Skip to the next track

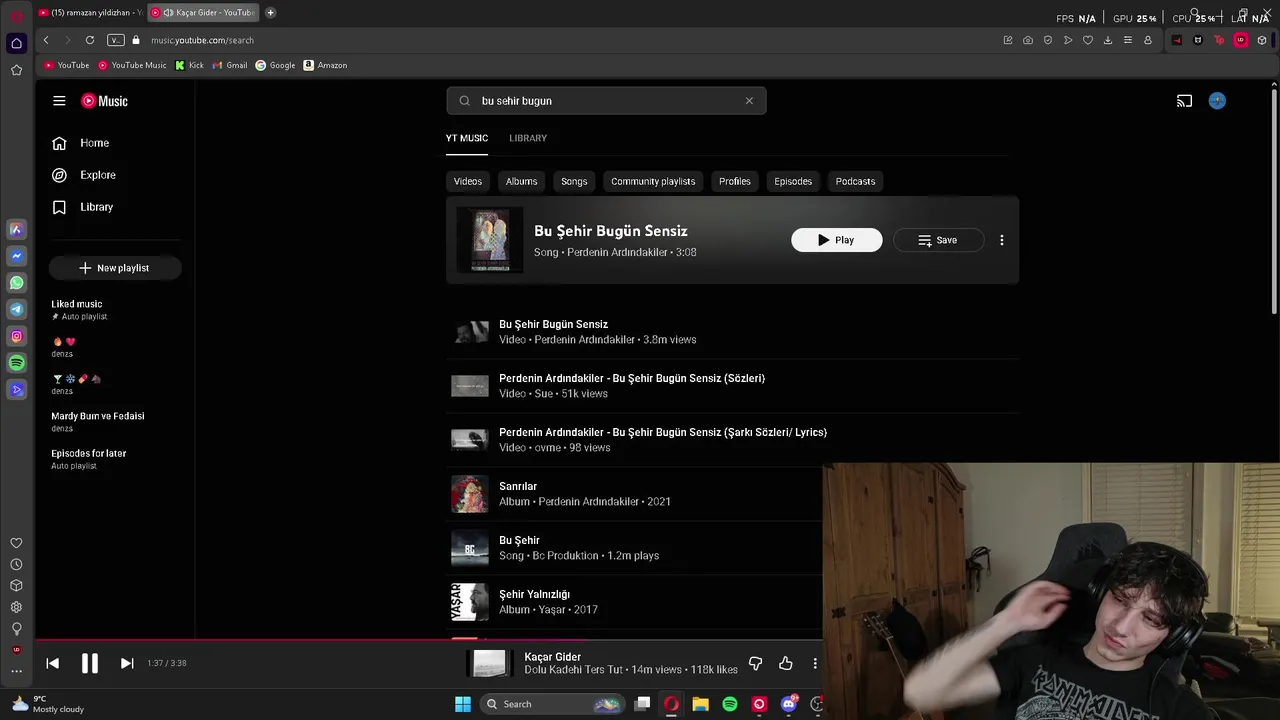(127, 663)
